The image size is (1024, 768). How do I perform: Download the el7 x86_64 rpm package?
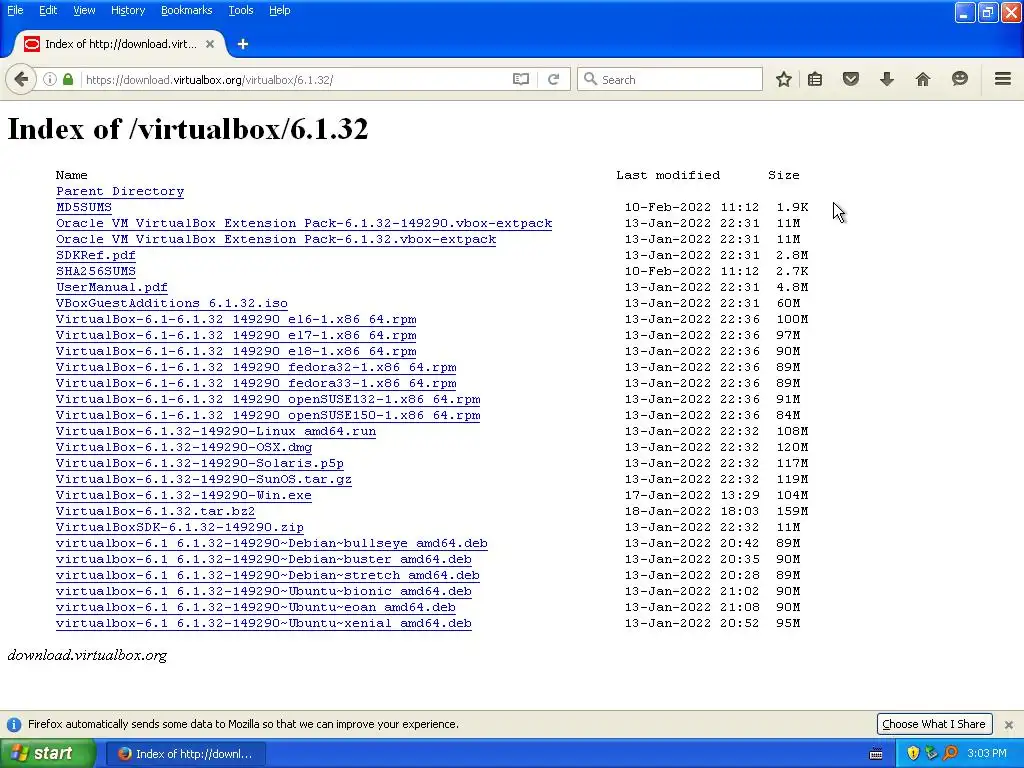[236, 335]
